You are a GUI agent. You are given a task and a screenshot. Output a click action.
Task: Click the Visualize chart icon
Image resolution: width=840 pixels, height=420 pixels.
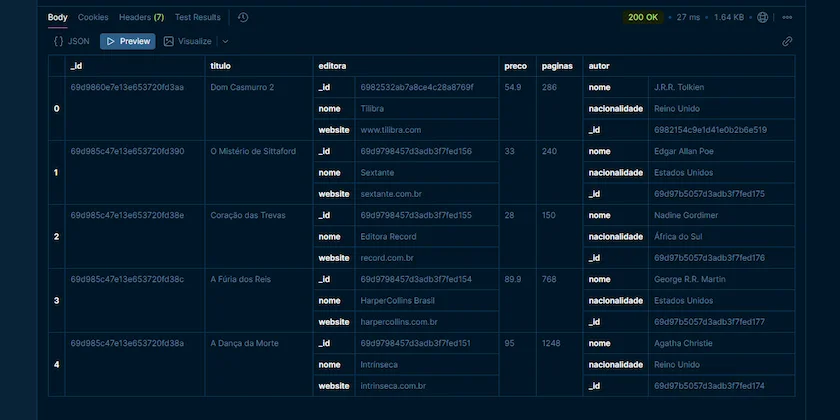169,41
